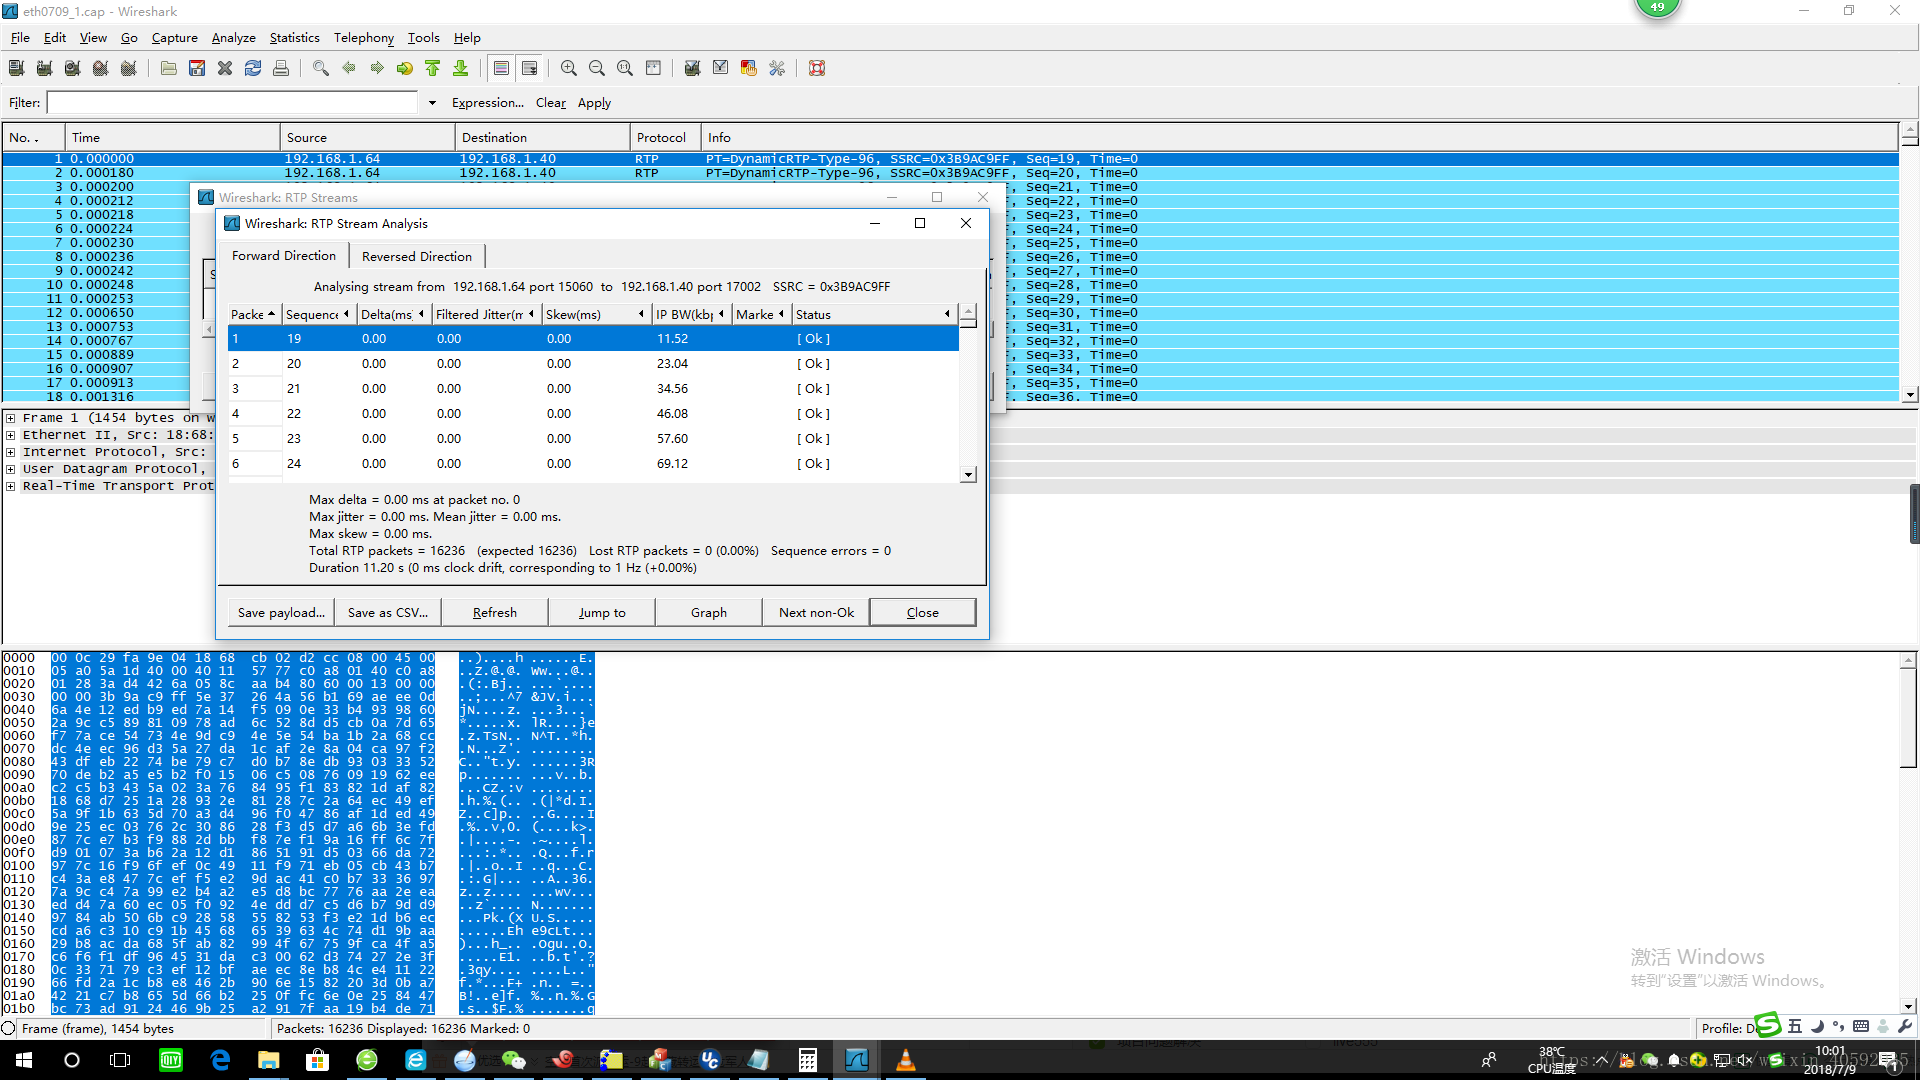Expand the Ethernet II tree node
Image resolution: width=1920 pixels, height=1080 pixels.
[11, 435]
